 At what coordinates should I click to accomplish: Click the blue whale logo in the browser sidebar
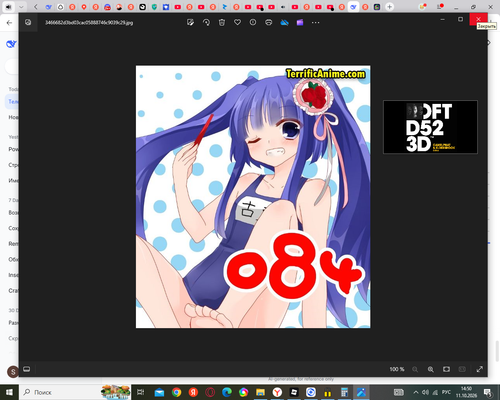point(11,44)
